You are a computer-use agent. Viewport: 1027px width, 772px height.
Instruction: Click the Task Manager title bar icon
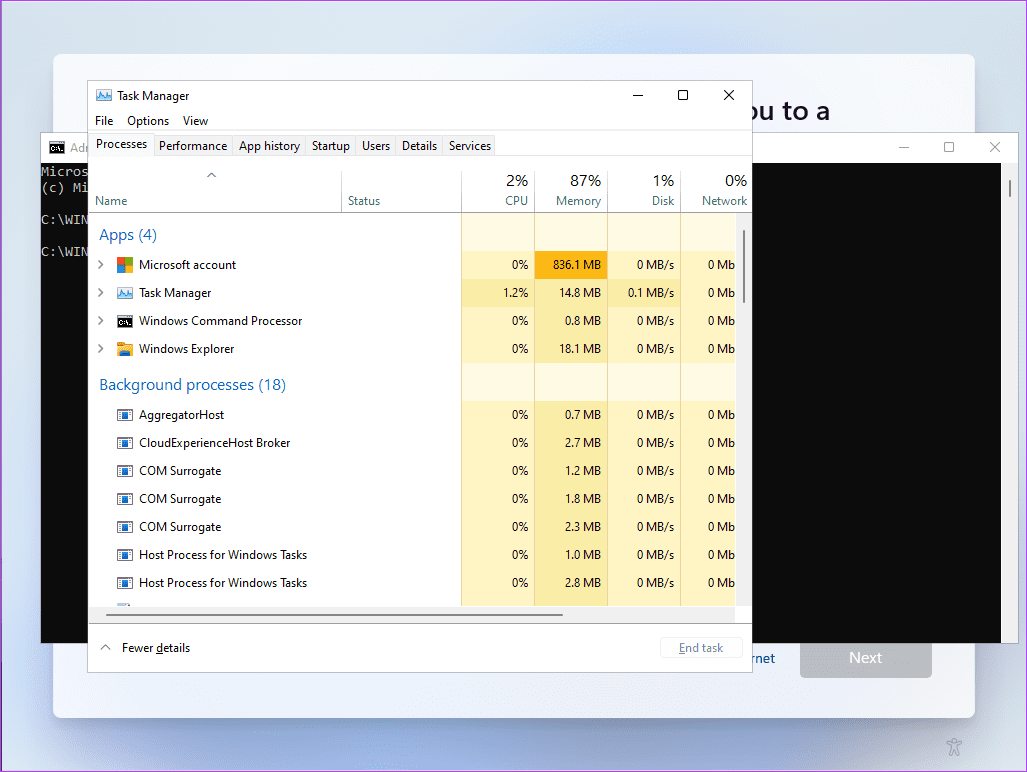[103, 96]
